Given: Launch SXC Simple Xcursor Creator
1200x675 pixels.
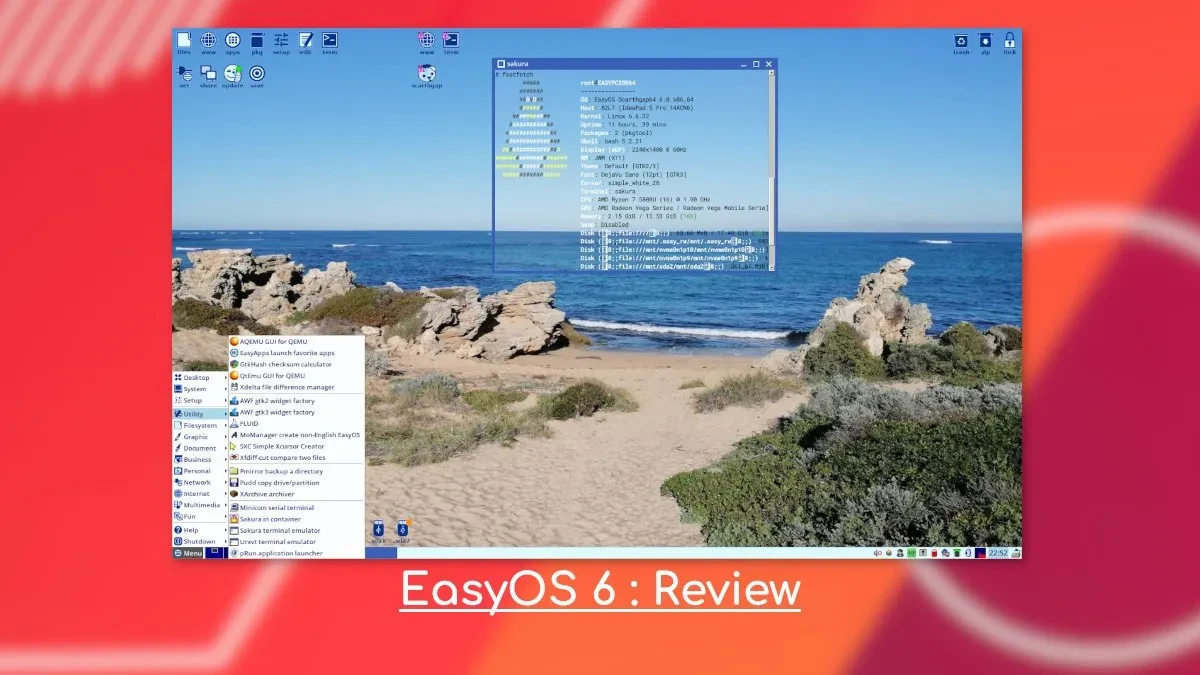Looking at the screenshot, I should coord(297,446).
